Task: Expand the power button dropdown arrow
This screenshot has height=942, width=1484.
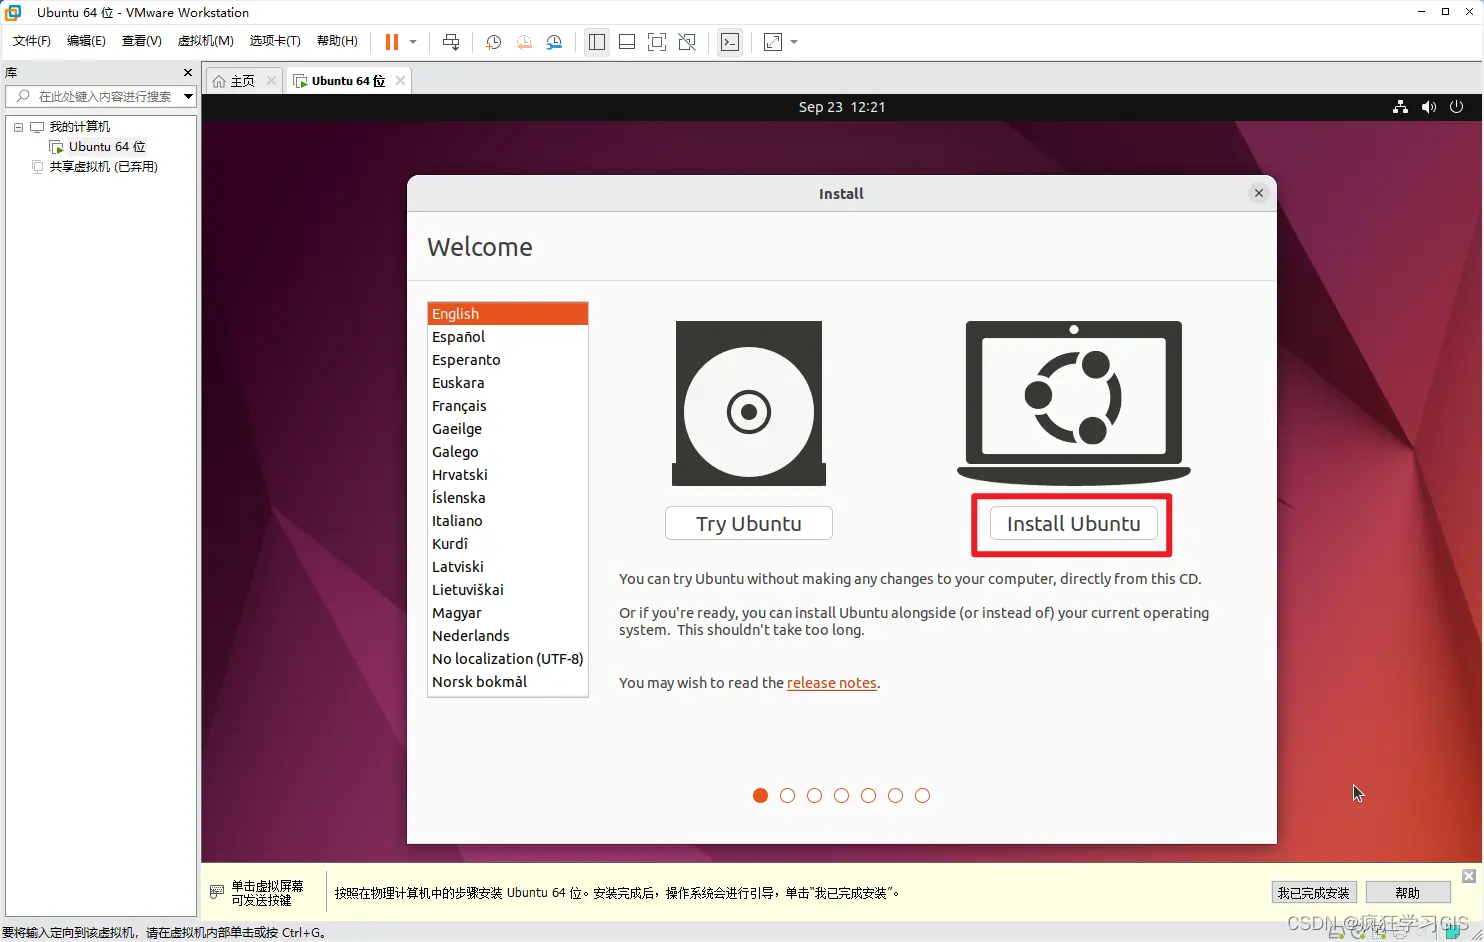Action: click(x=413, y=42)
